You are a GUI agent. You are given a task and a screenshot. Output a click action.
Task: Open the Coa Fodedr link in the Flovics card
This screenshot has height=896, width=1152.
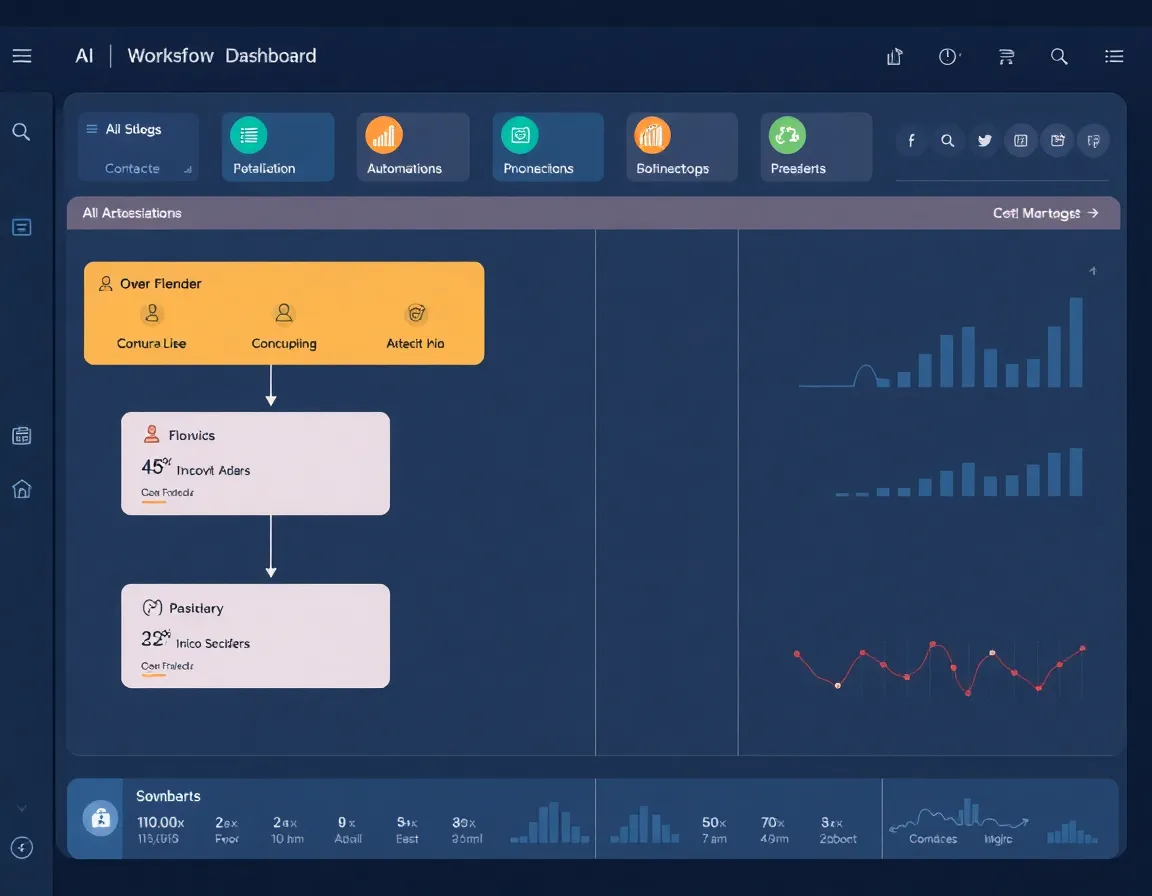(166, 493)
